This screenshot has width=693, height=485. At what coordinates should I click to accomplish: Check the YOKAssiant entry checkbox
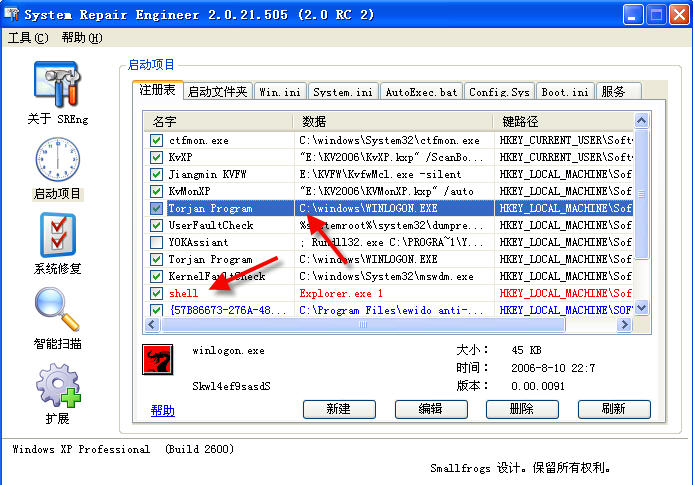(156, 242)
